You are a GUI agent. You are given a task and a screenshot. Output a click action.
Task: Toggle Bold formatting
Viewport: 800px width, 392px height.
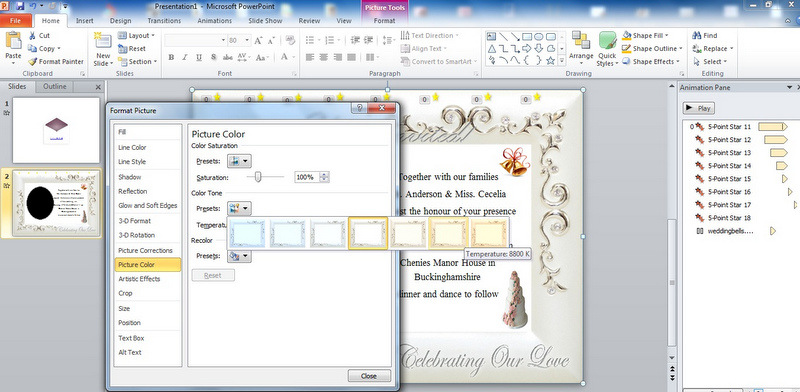[171, 57]
